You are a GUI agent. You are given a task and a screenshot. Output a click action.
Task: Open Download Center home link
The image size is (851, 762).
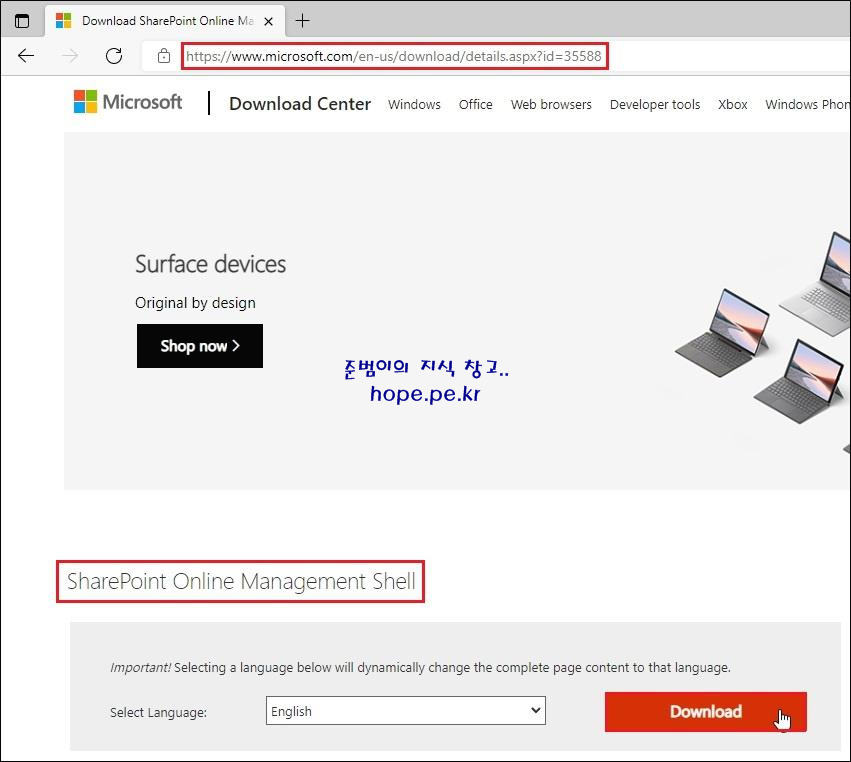[x=300, y=104]
